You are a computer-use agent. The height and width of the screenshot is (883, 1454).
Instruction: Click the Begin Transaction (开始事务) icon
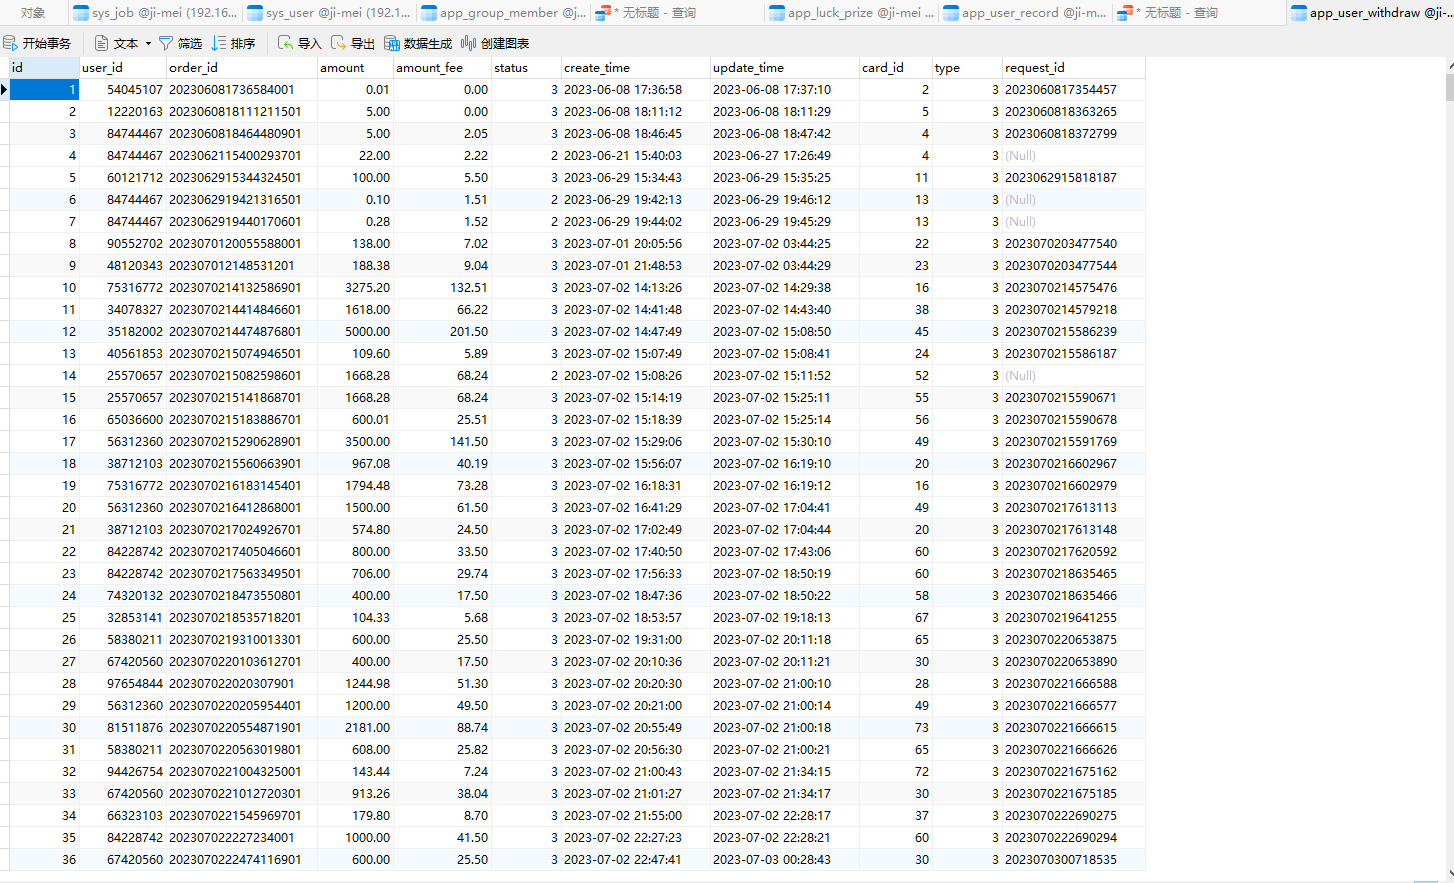(x=11, y=43)
